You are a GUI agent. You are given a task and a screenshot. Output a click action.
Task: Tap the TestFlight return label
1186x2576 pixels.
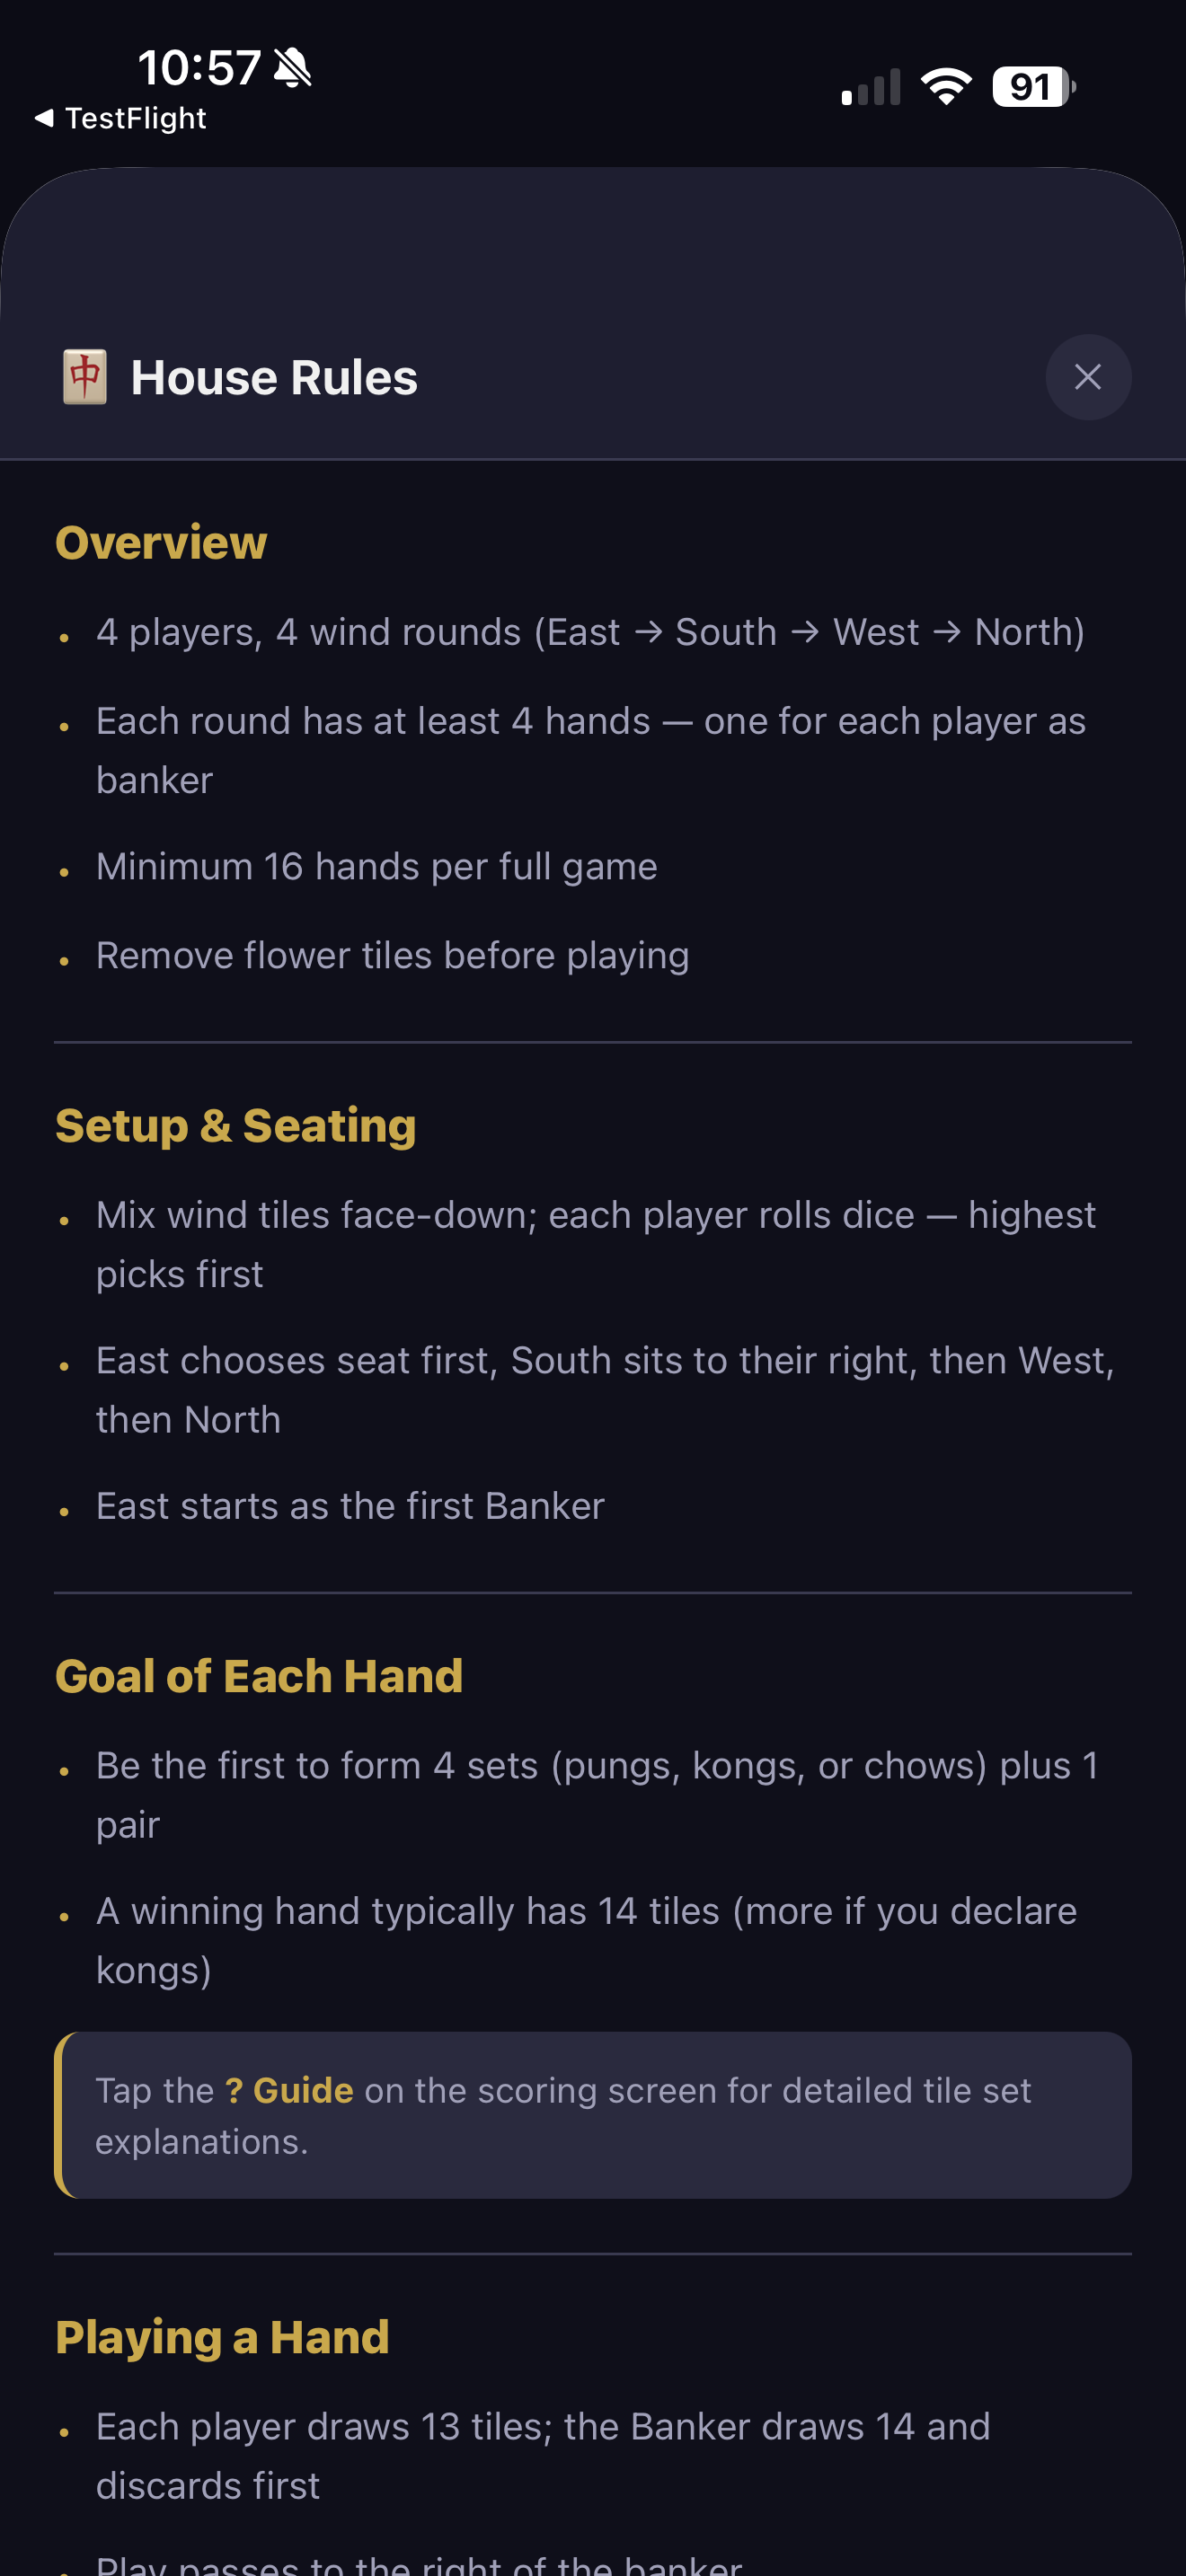(135, 118)
